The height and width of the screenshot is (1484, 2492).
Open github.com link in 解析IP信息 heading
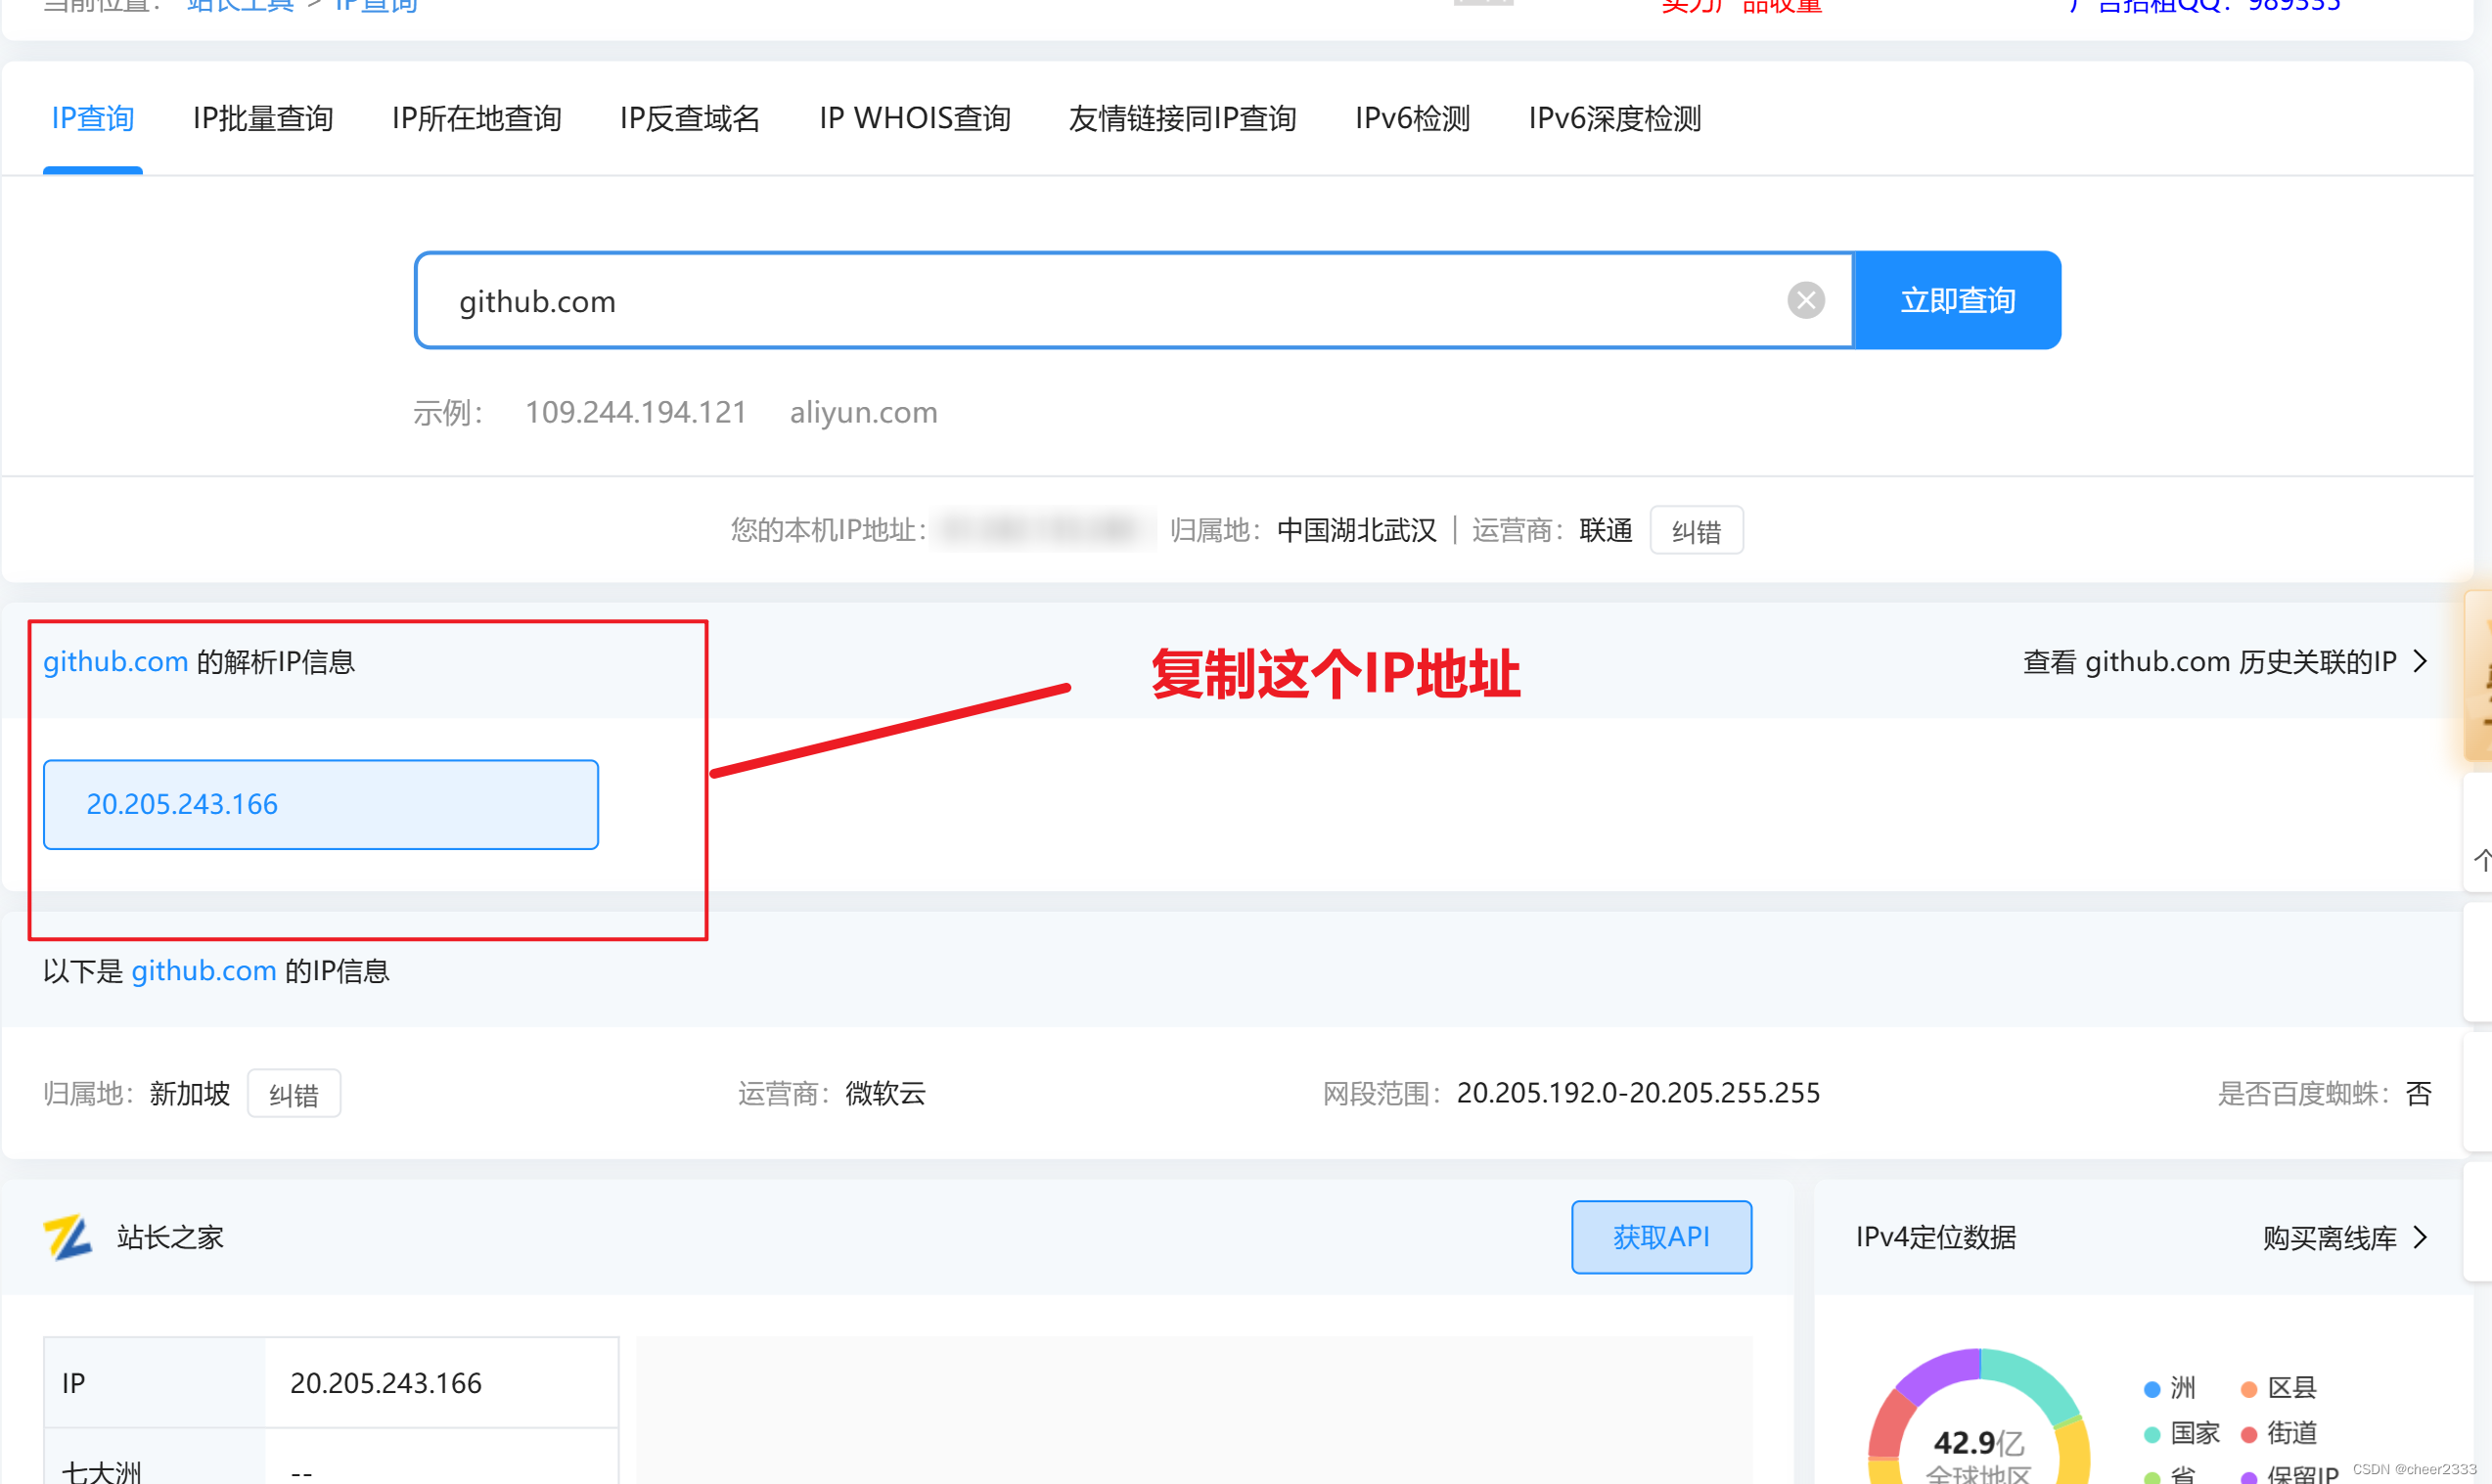pos(116,662)
